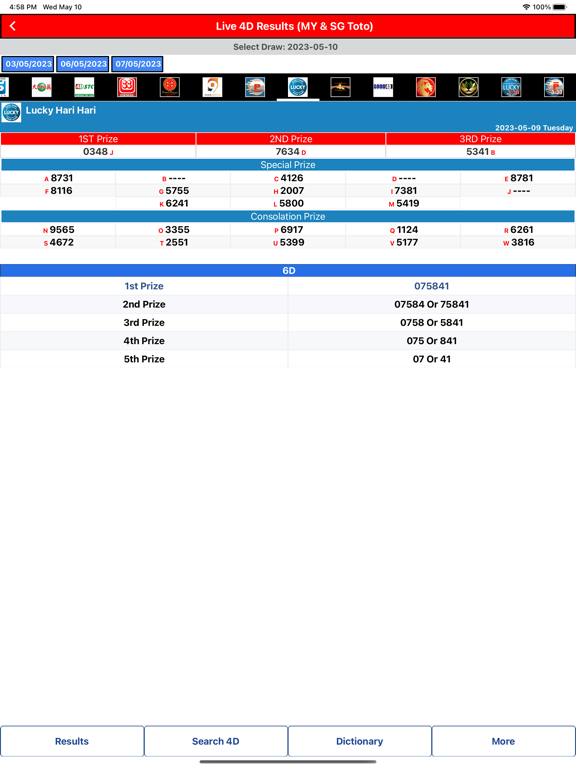The image size is (576, 768).
Task: Tap special prize M 5419
Action: (404, 204)
